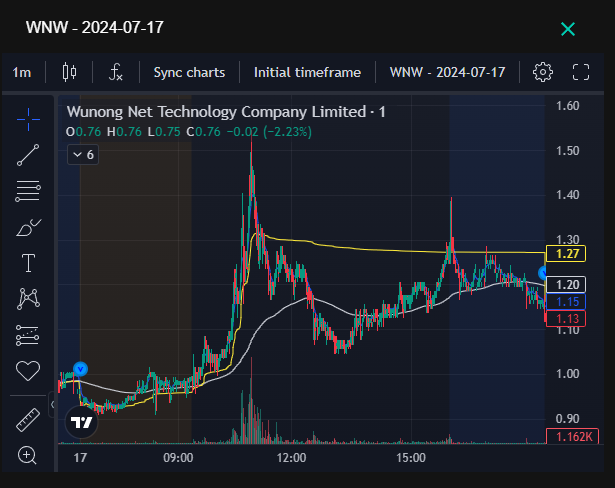Screen dimensions: 615x488
Task: Click the TradingView logo
Action: click(81, 422)
